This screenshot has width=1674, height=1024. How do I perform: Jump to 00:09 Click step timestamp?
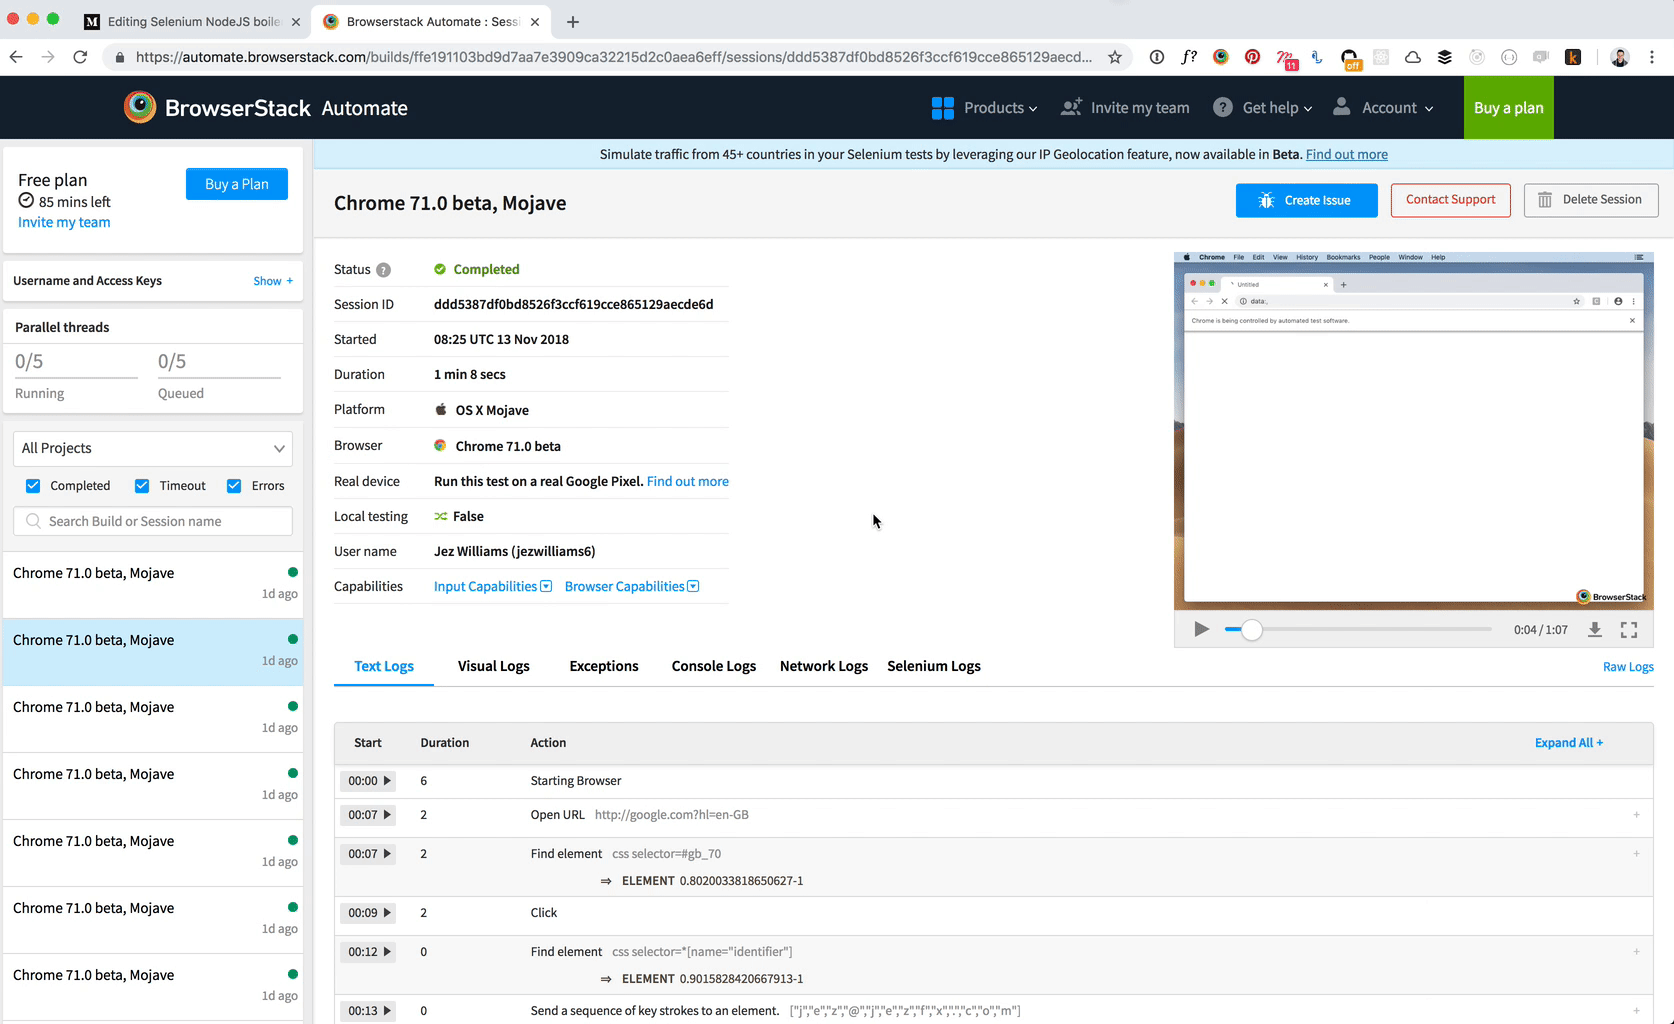[368, 913]
